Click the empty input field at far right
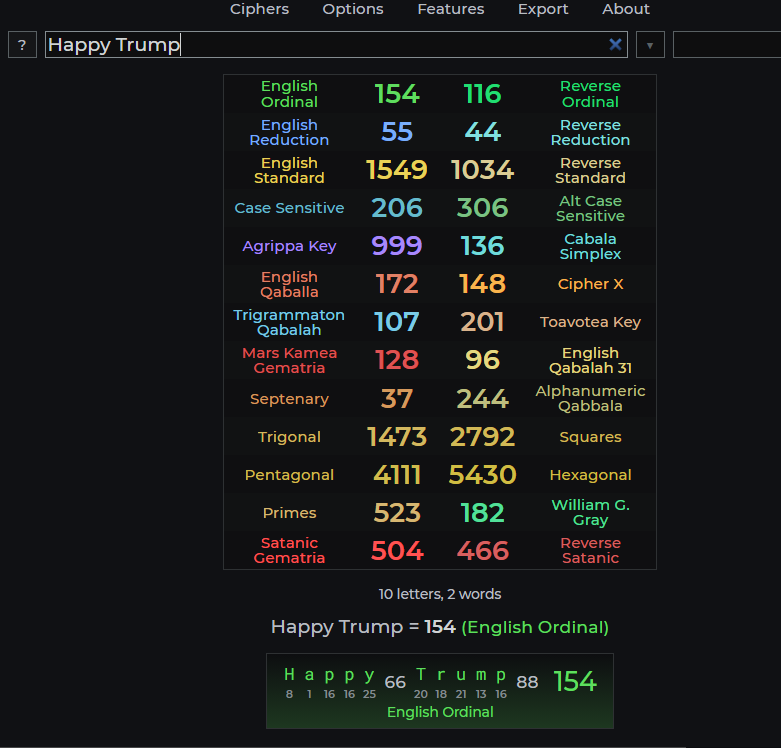781x748 pixels. tap(727, 45)
